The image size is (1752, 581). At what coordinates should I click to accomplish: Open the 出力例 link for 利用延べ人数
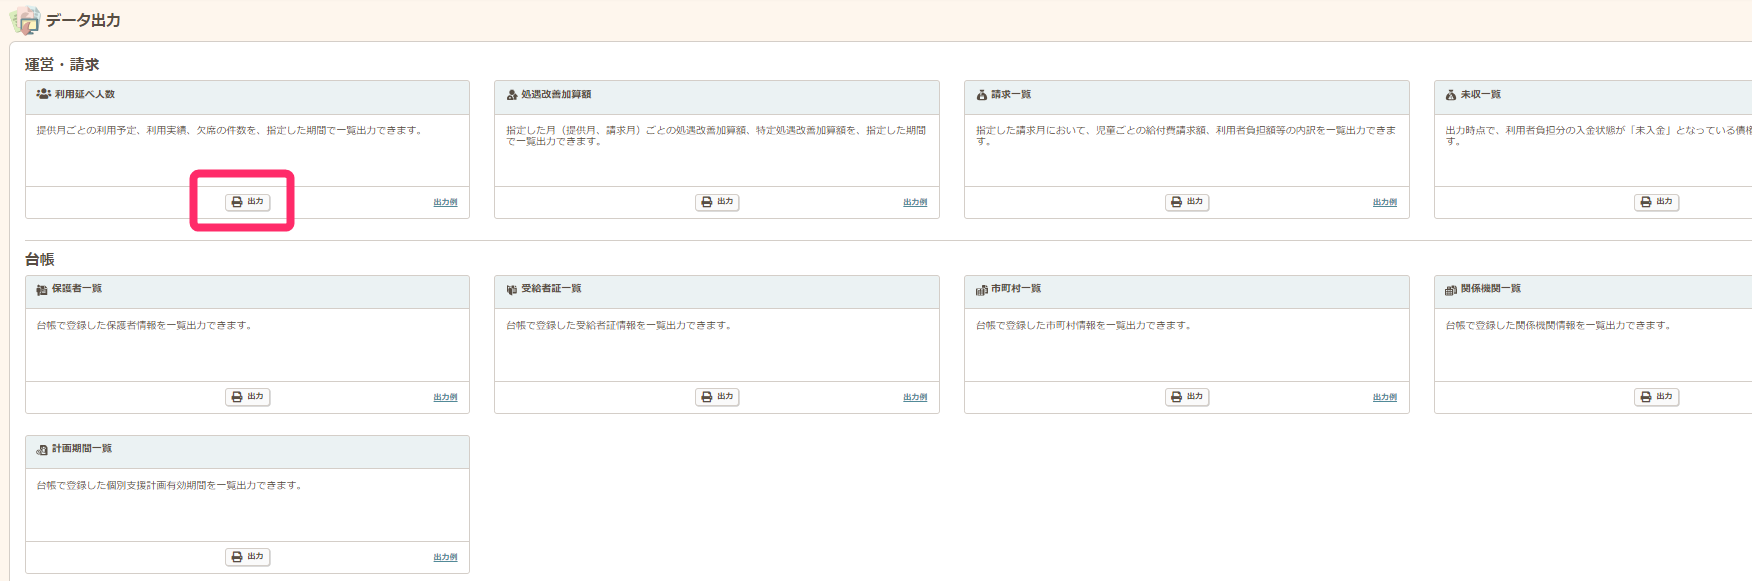pos(445,203)
